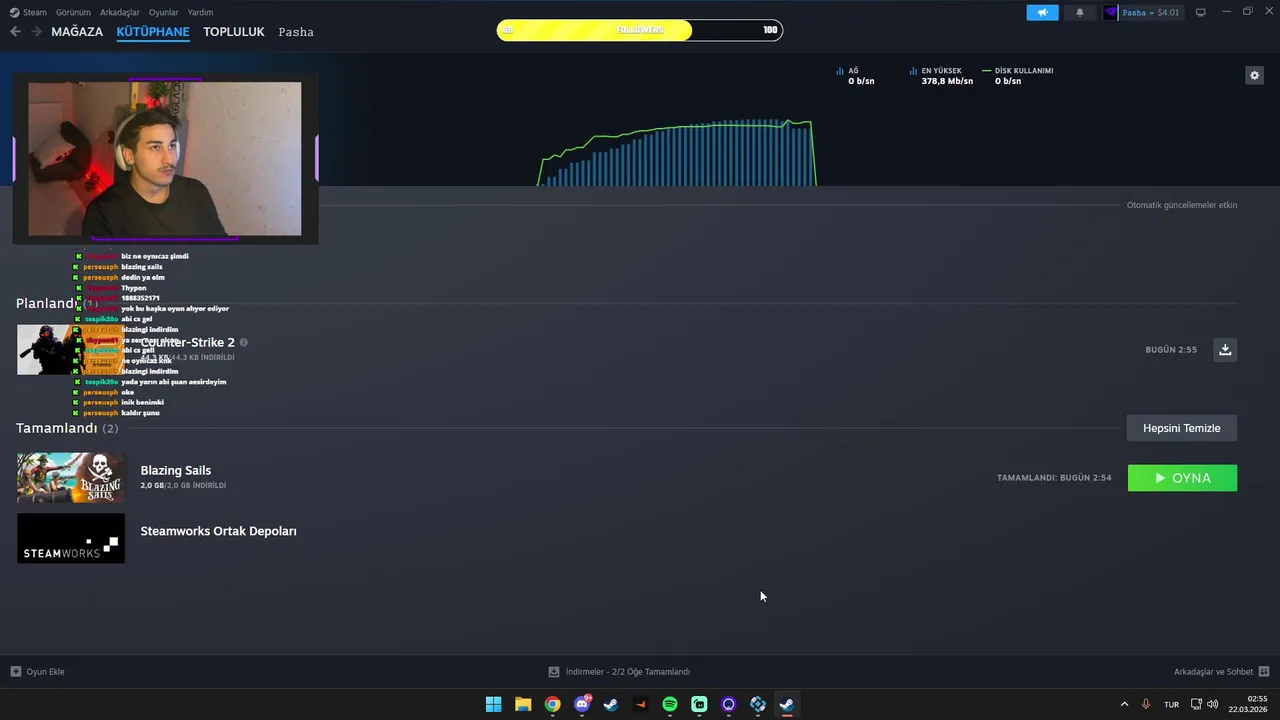Viewport: 1280px width, 720px height.
Task: Open the Arkadaşlar menu
Action: click(120, 12)
